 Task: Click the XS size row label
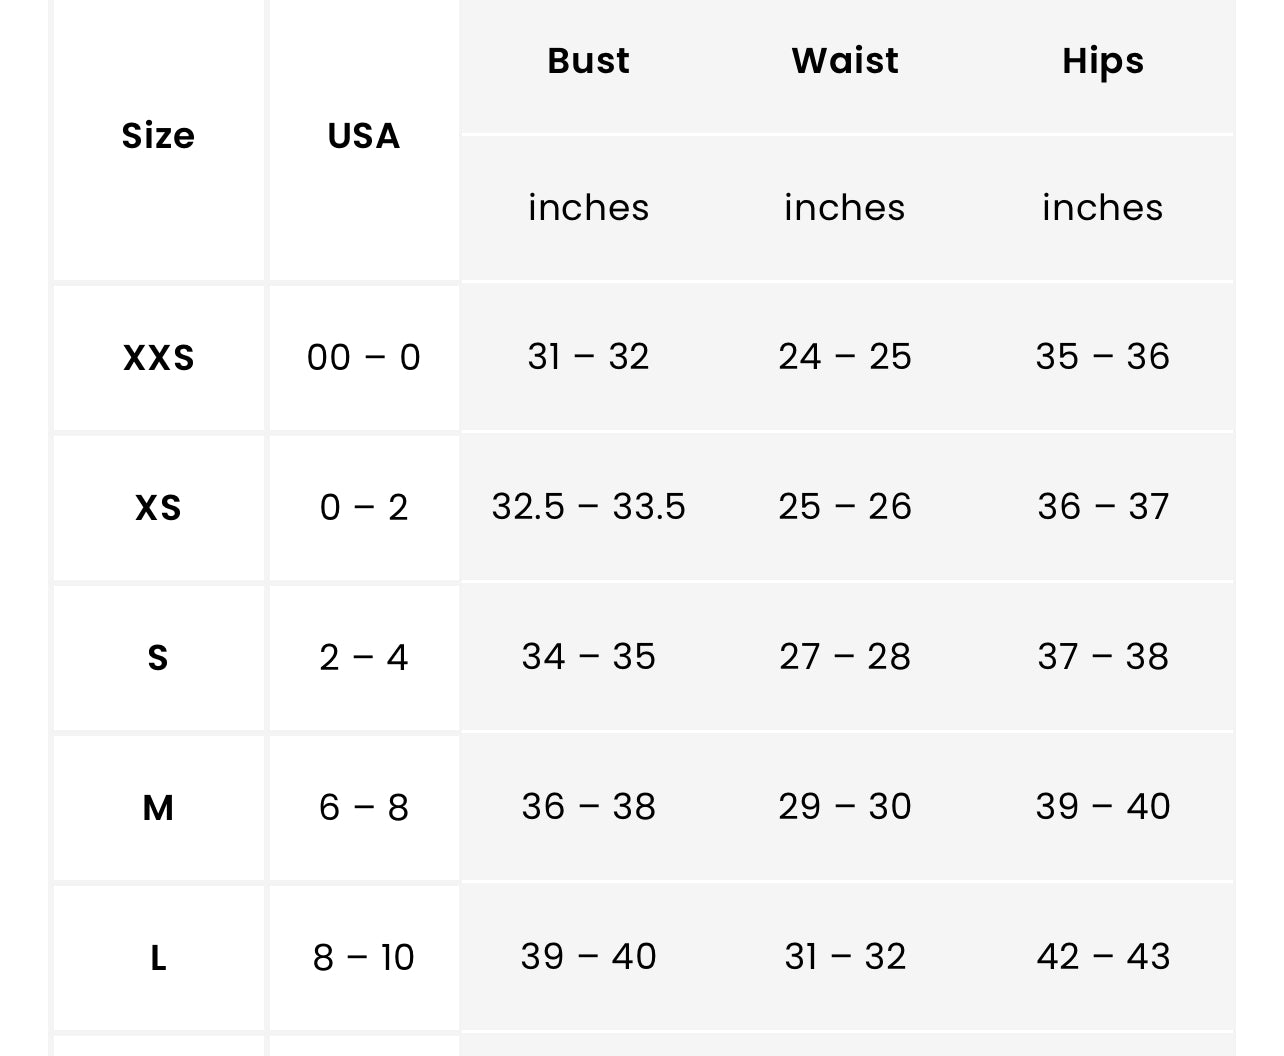(158, 508)
